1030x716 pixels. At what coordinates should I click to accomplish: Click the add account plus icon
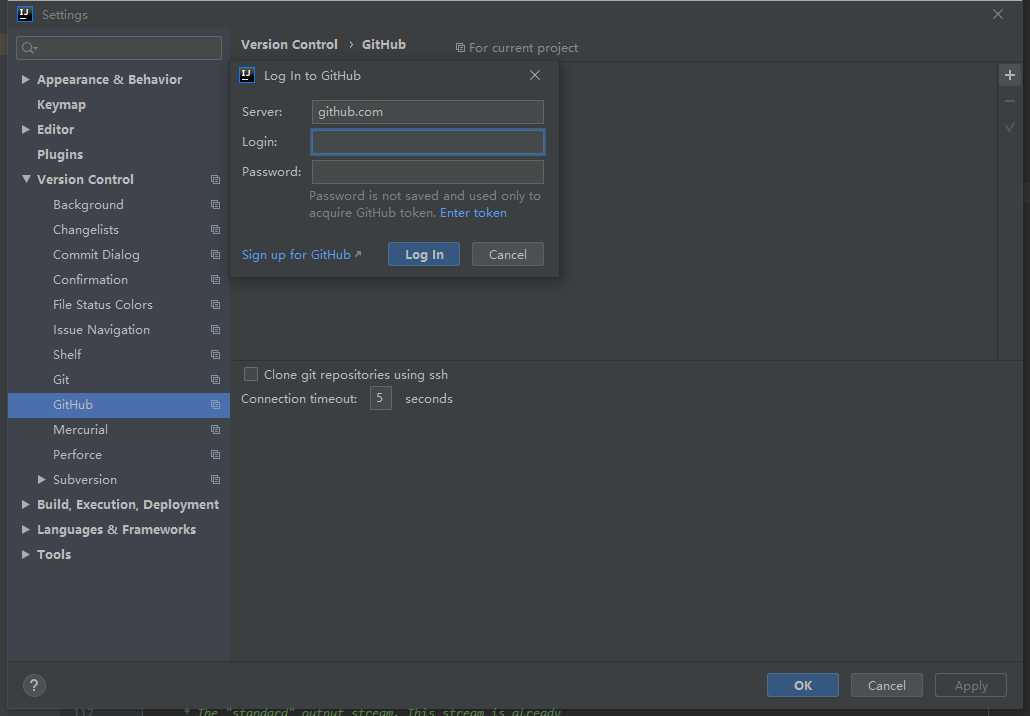[1010, 75]
